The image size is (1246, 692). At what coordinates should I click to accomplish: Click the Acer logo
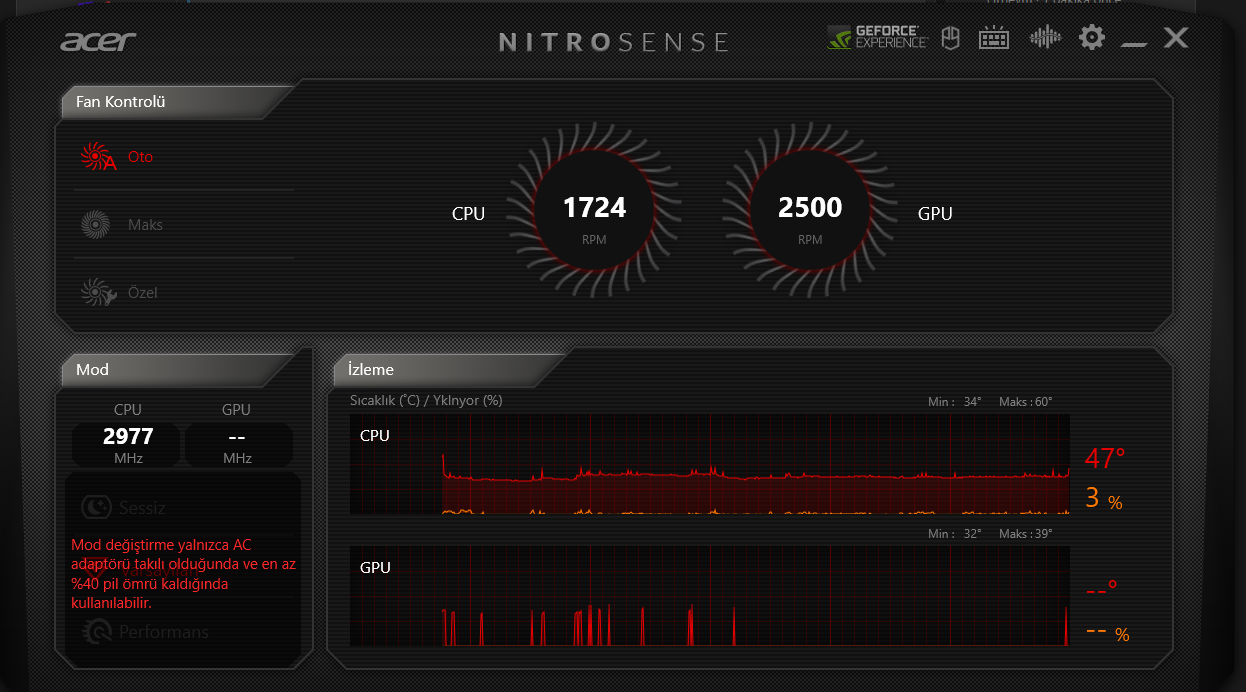pyautogui.click(x=97, y=42)
